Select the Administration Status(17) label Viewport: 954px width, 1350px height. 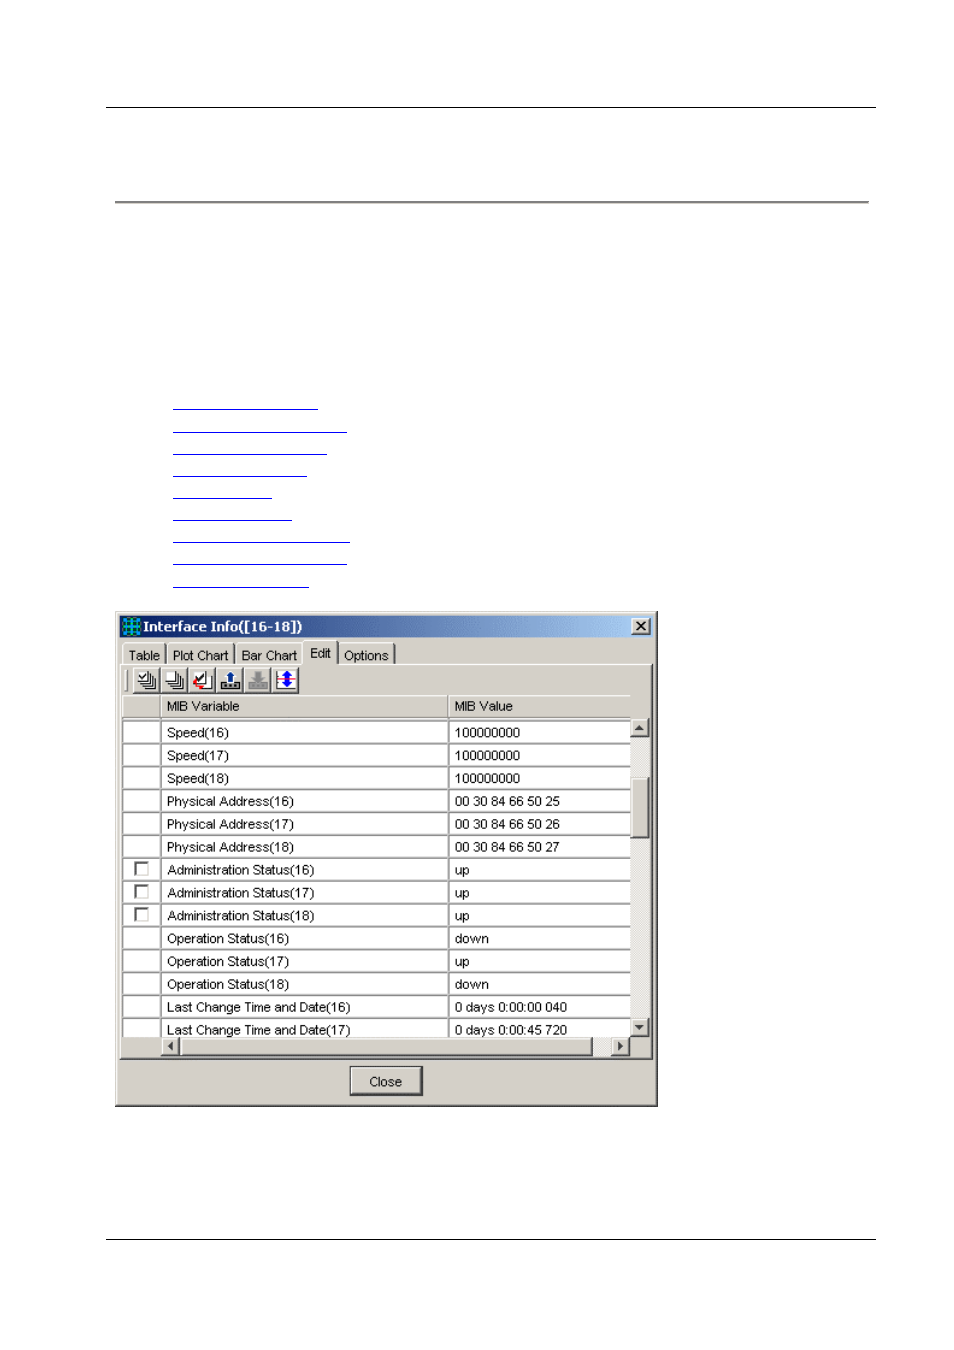(x=240, y=893)
